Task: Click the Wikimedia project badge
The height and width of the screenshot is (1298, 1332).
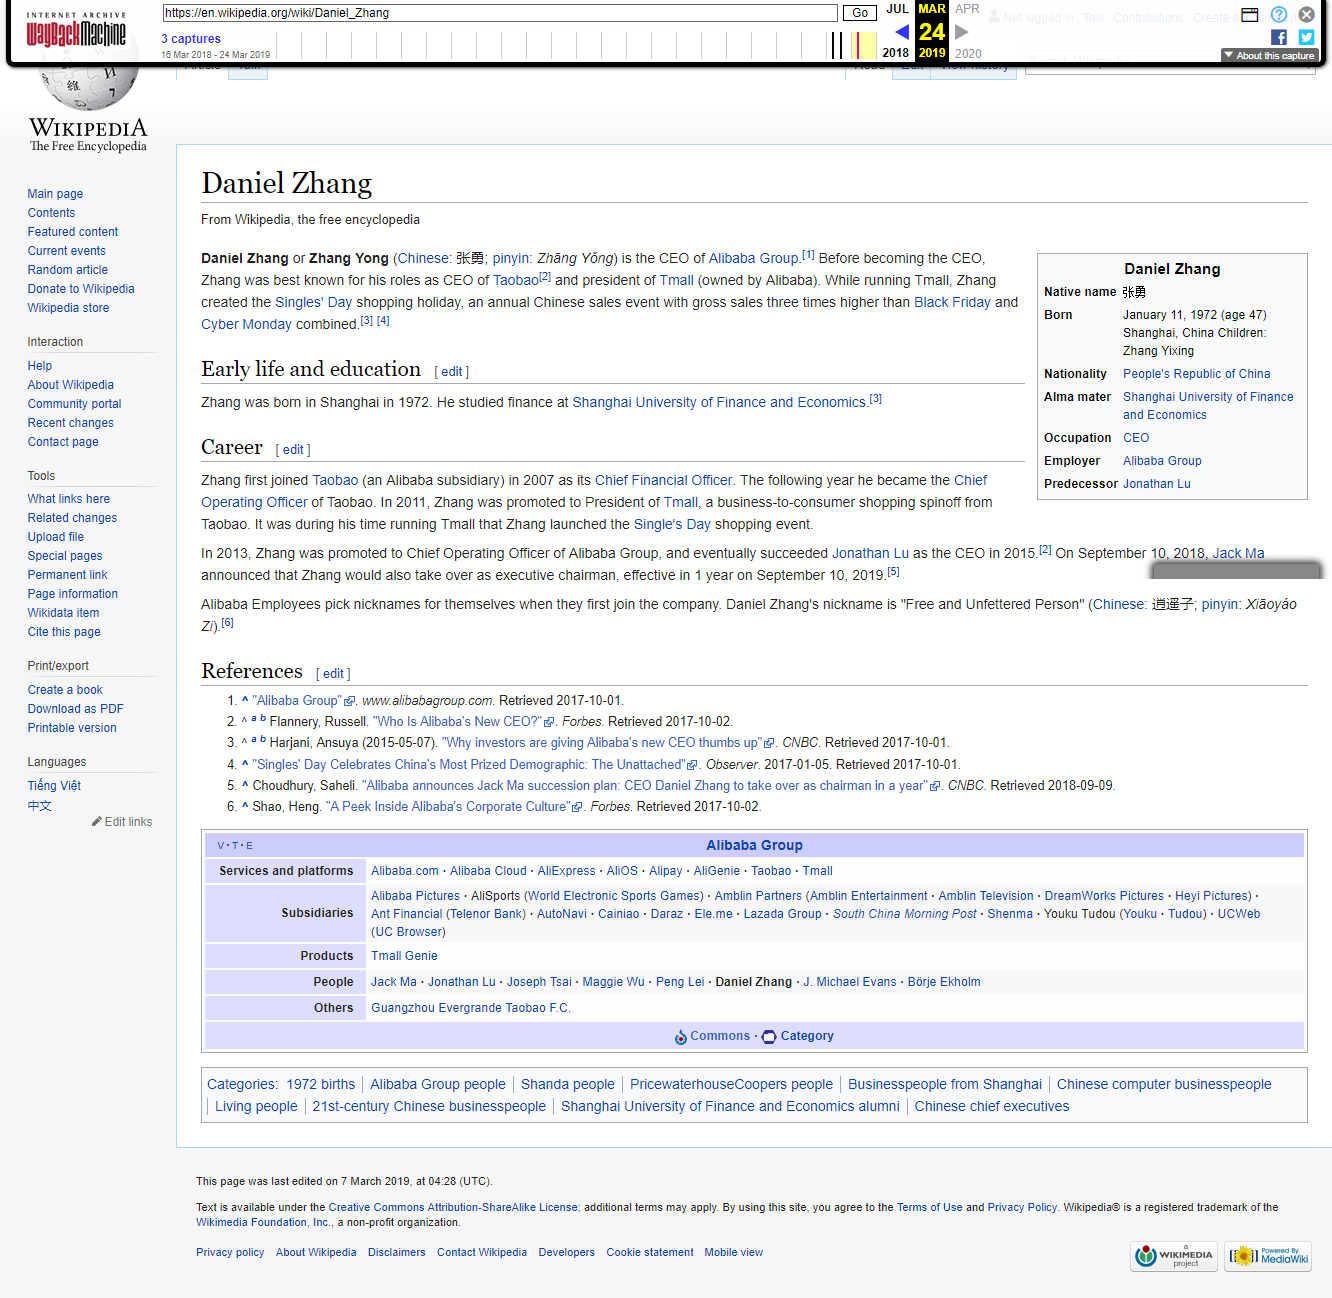Action: [1174, 1256]
